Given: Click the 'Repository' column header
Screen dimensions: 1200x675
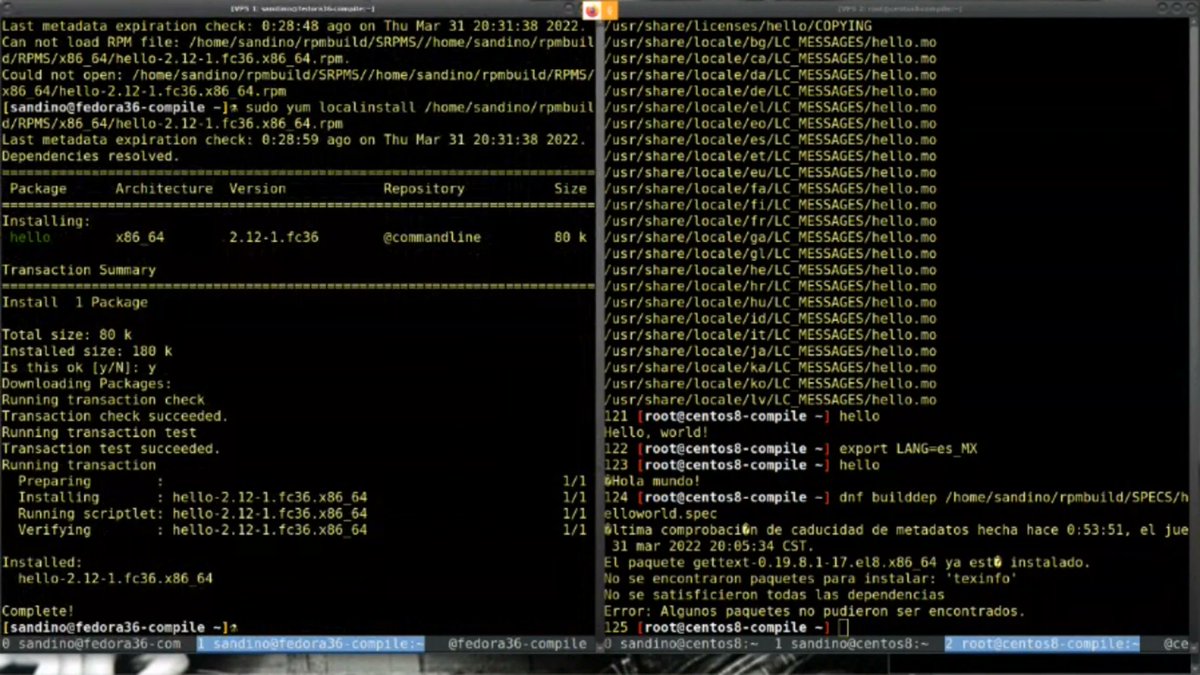Looking at the screenshot, I should 424,189.
